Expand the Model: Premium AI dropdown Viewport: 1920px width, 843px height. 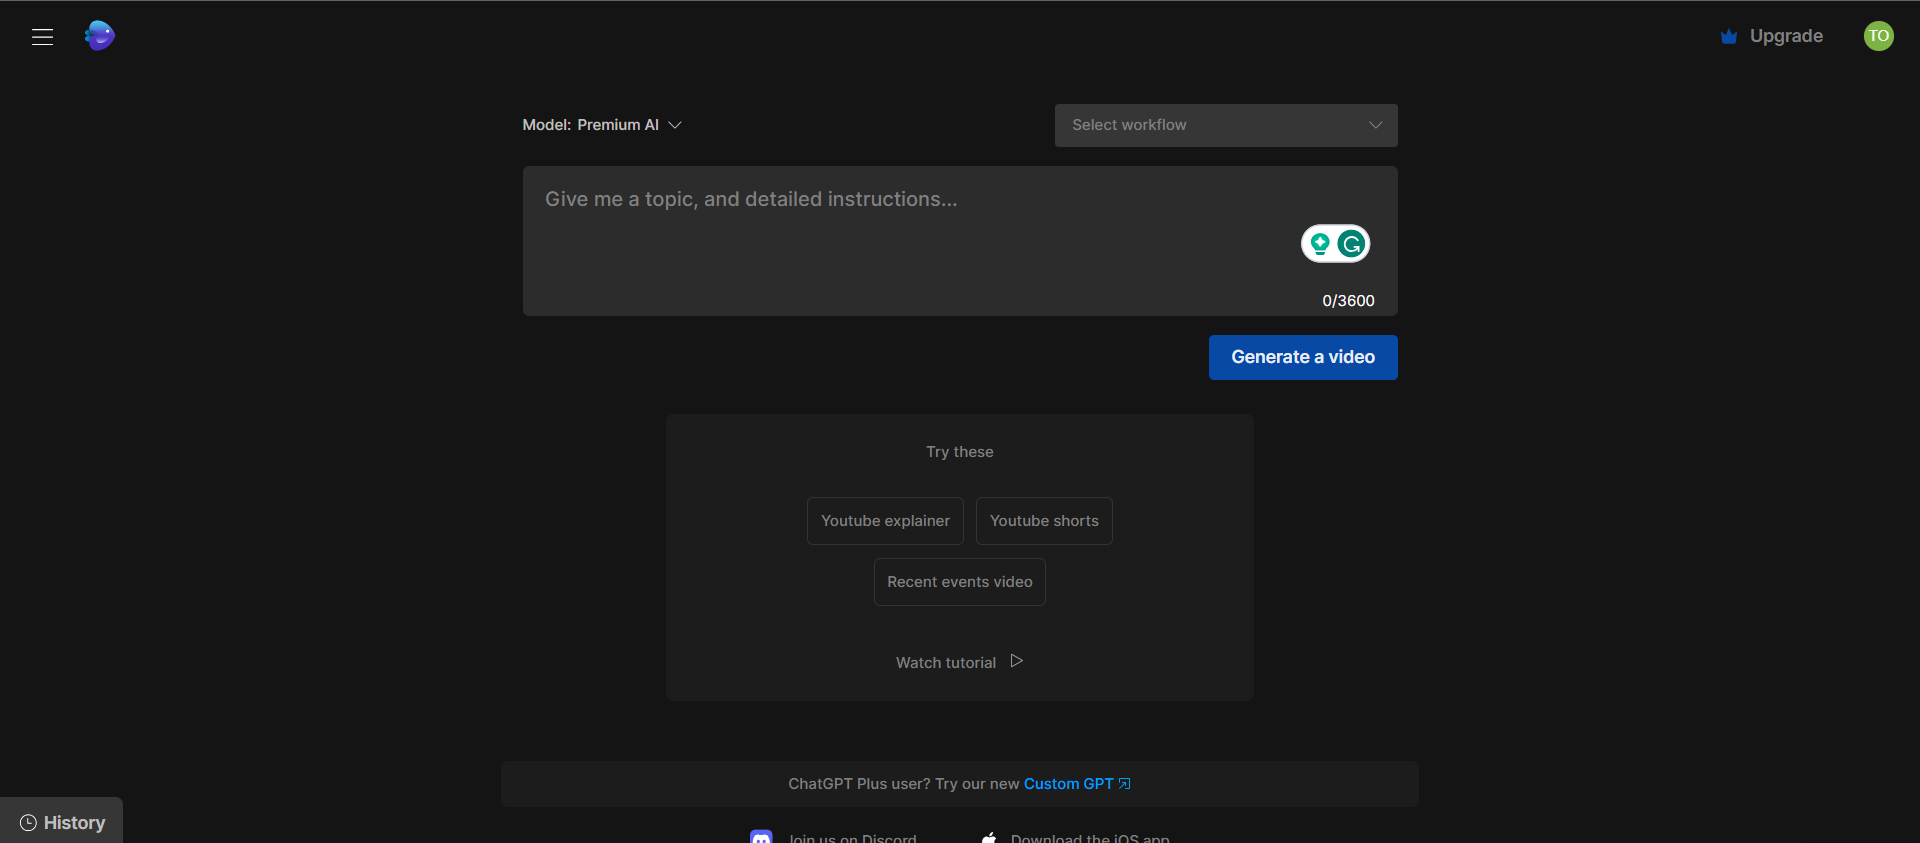602,125
